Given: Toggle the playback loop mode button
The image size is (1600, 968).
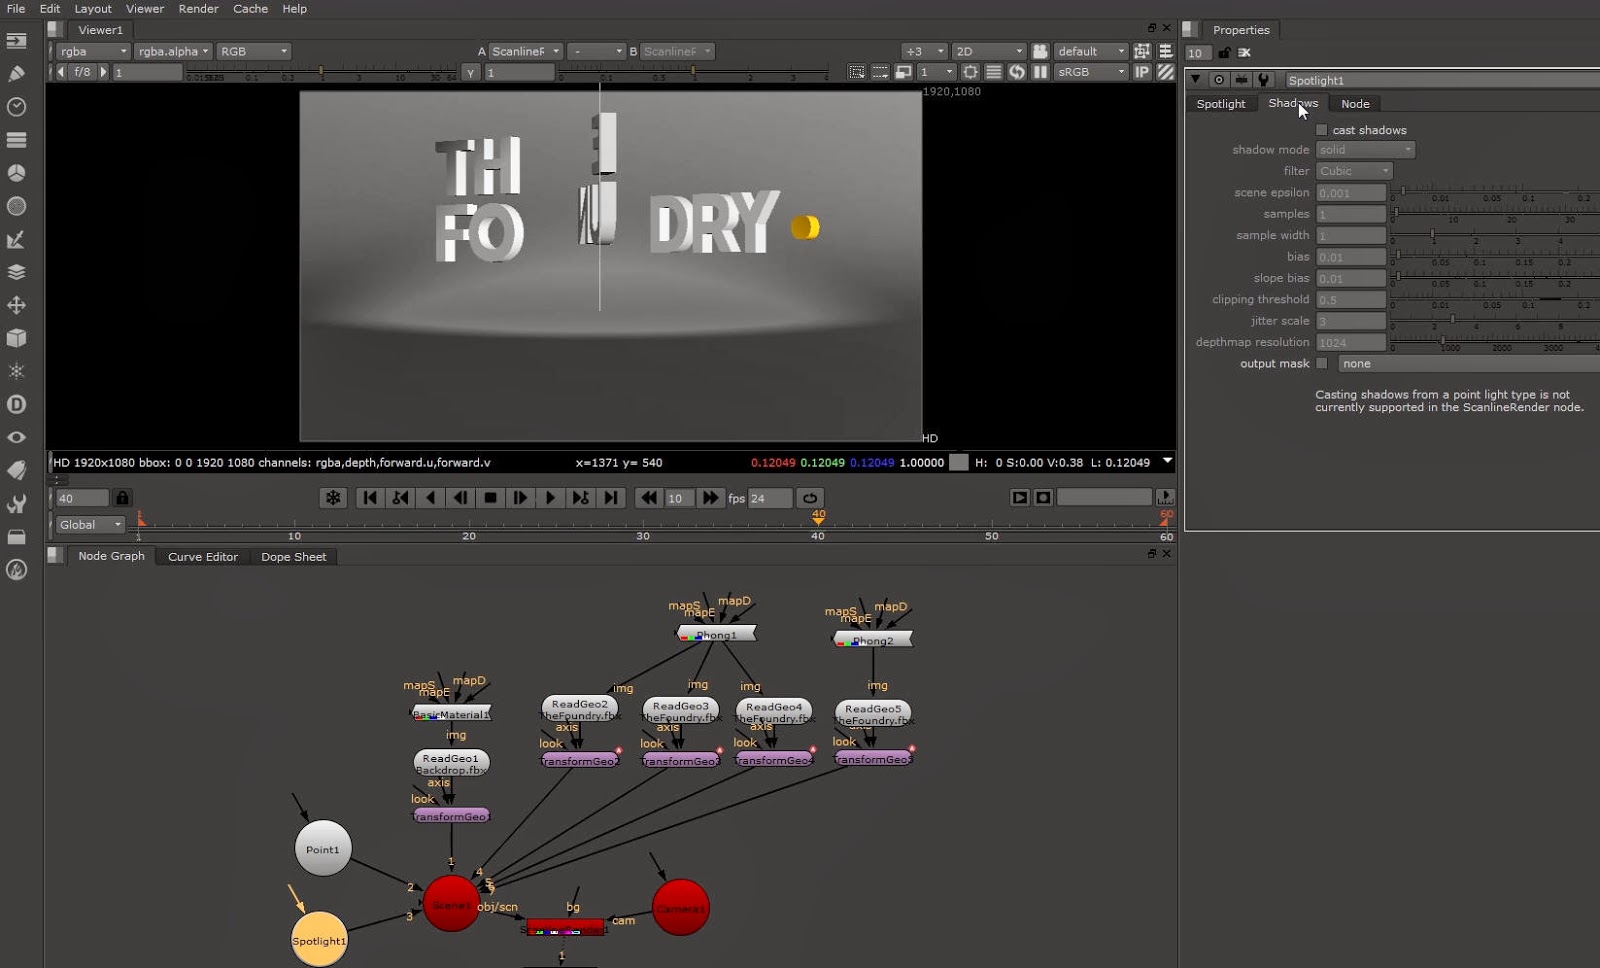Looking at the screenshot, I should 810,498.
